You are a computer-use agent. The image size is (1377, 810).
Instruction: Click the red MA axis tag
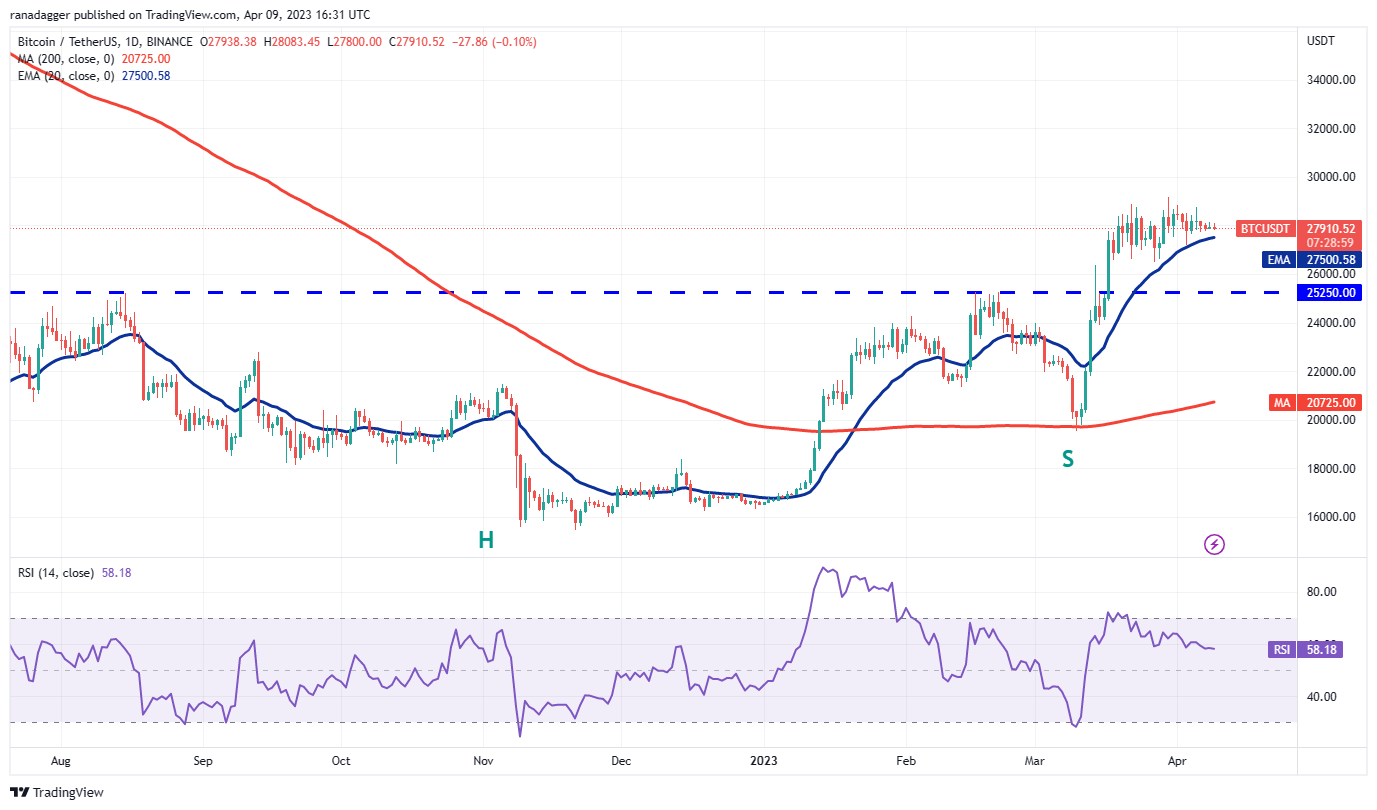click(1282, 402)
